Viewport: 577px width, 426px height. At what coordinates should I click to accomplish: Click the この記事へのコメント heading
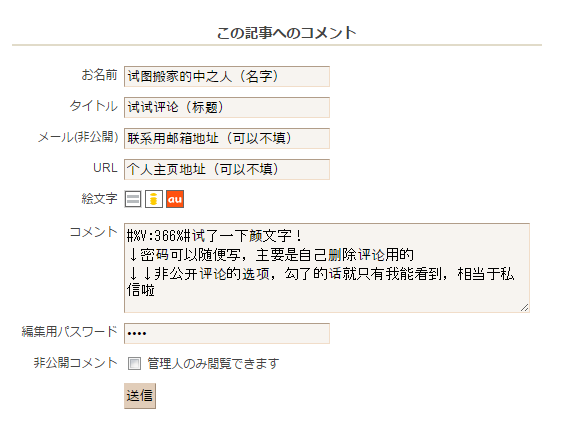point(286,33)
